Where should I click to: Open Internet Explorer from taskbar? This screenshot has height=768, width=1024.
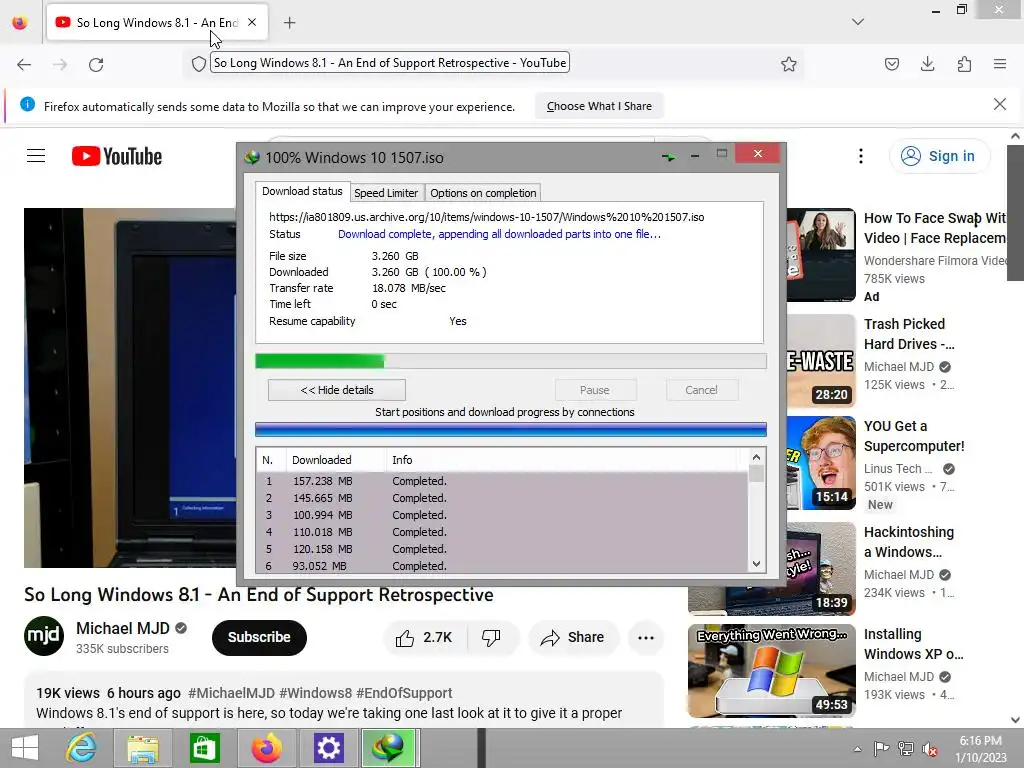point(82,748)
